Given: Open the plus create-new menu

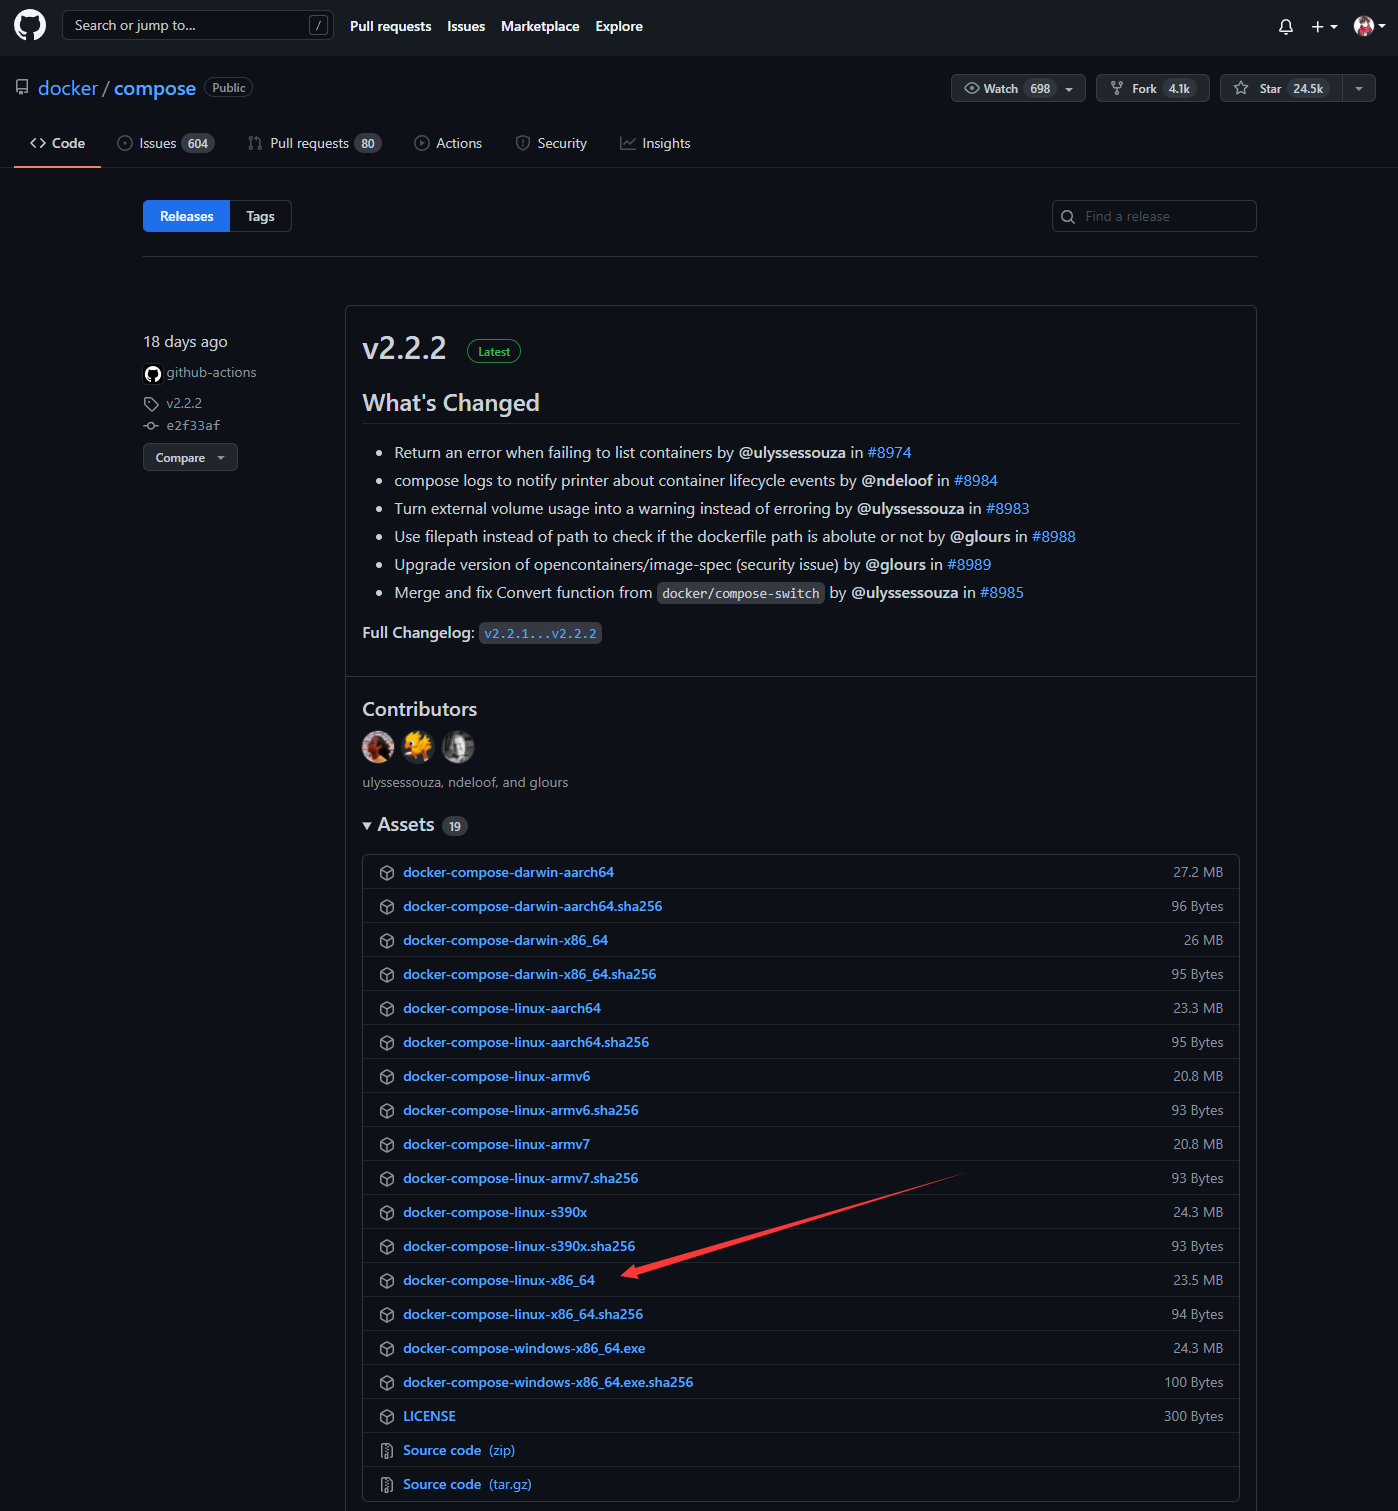Looking at the screenshot, I should click(x=1324, y=27).
